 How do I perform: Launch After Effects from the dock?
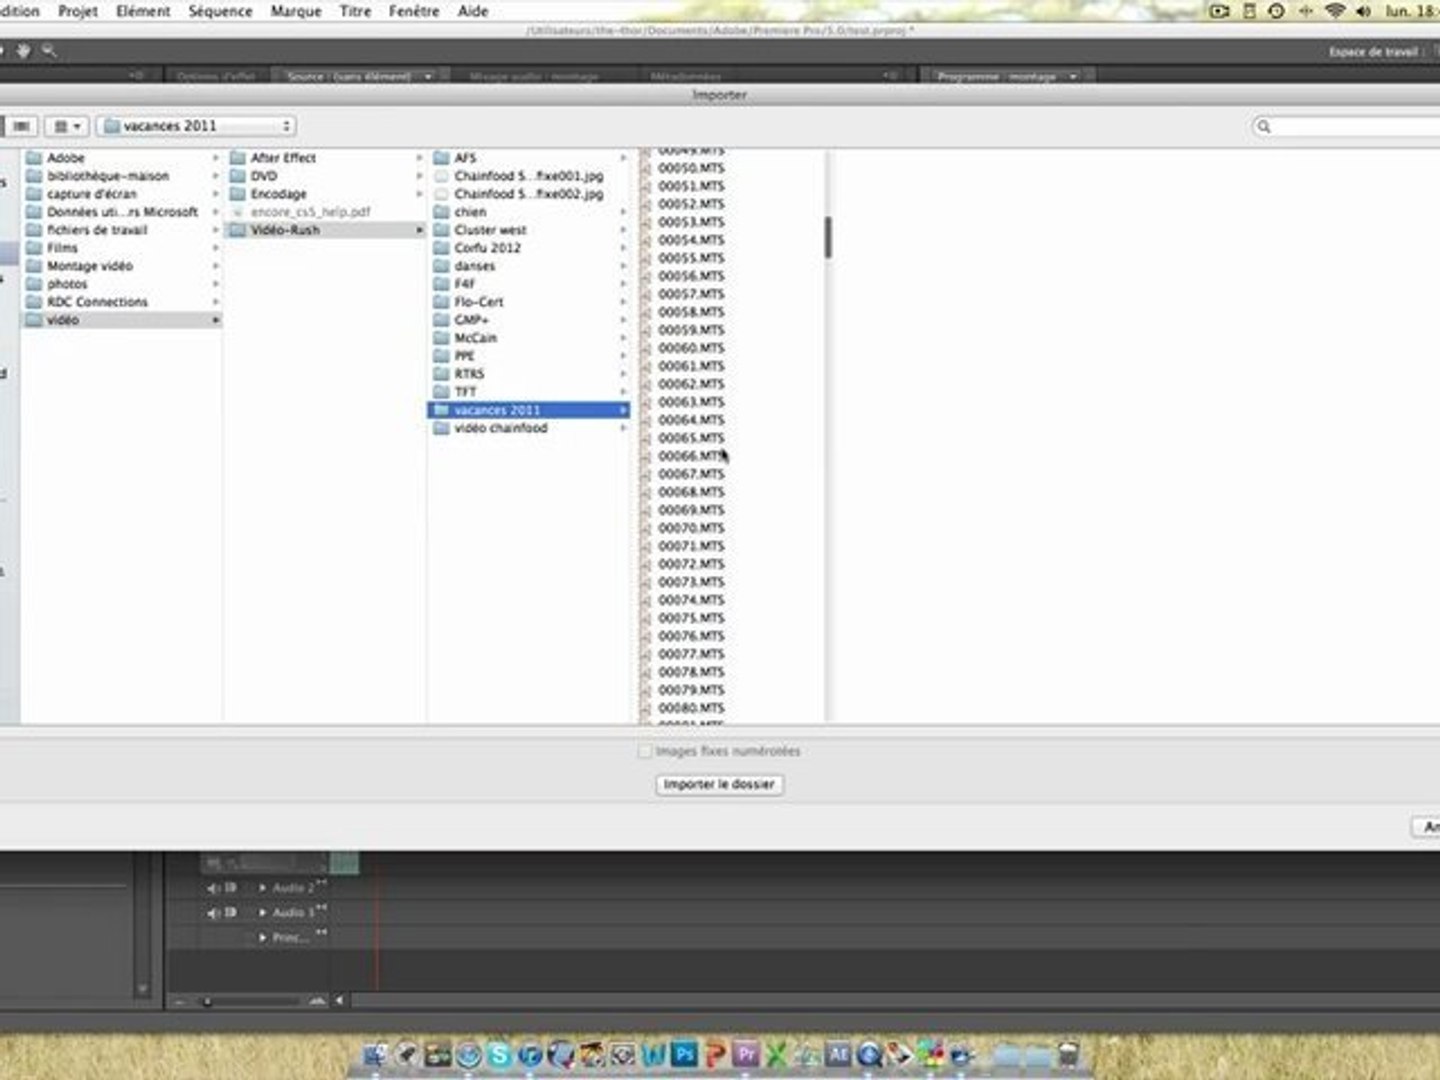coord(838,1054)
